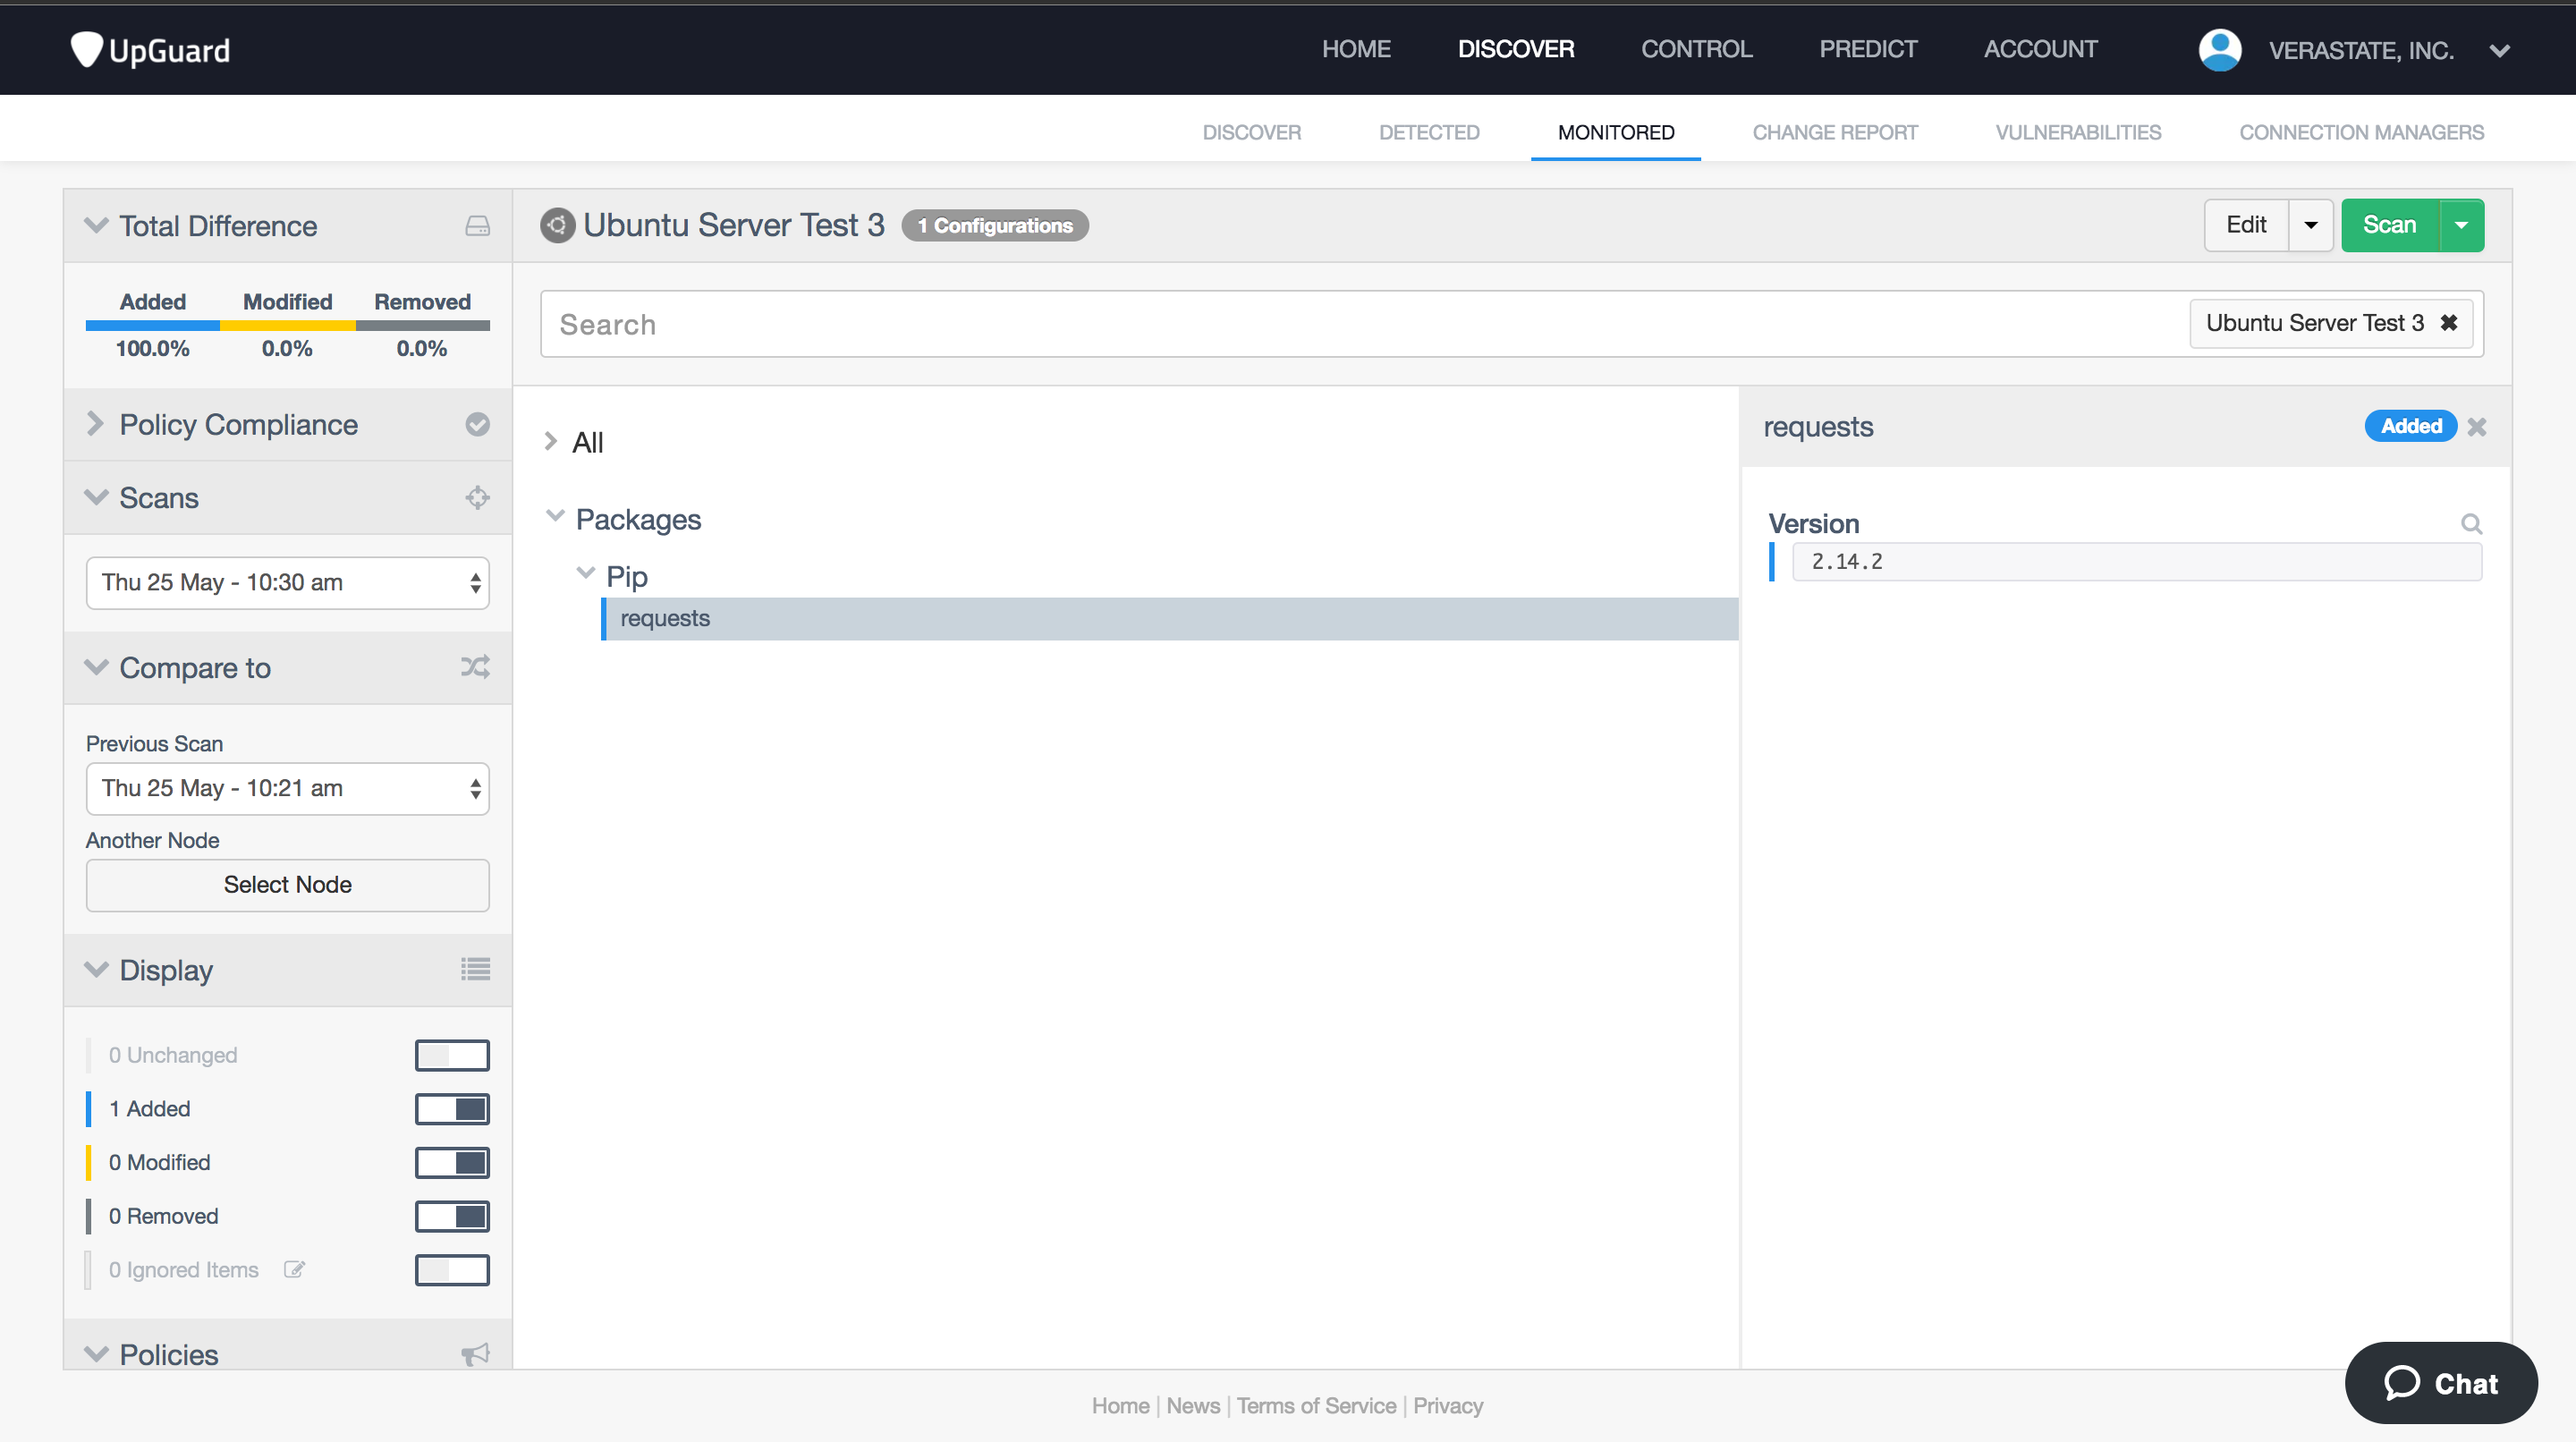Viewport: 2576px width, 1442px height.
Task: Switch to the CHANGE REPORT tab
Action: [1835, 132]
